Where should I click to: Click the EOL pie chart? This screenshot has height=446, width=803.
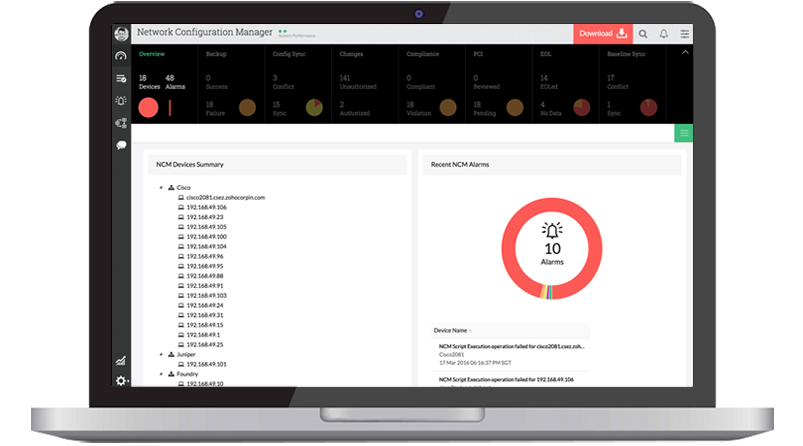[x=582, y=108]
